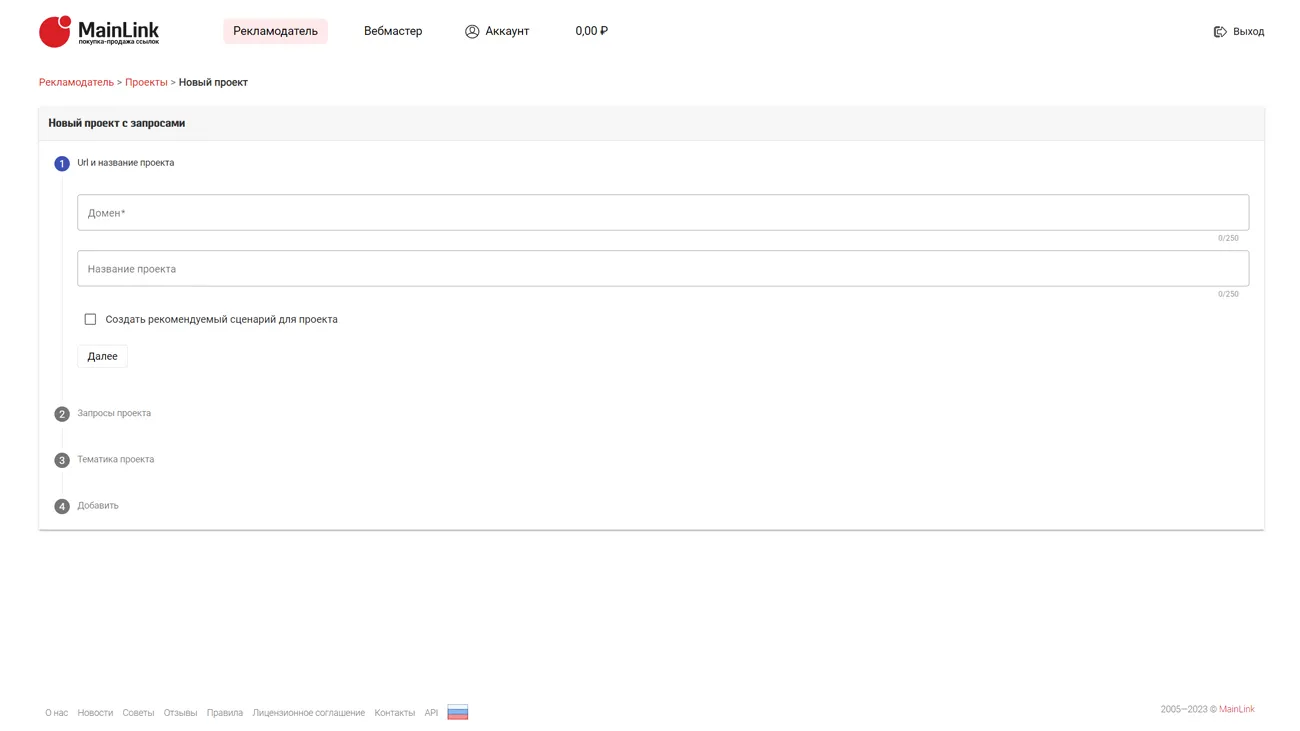
Task: Click the account user icon
Action: tap(472, 32)
